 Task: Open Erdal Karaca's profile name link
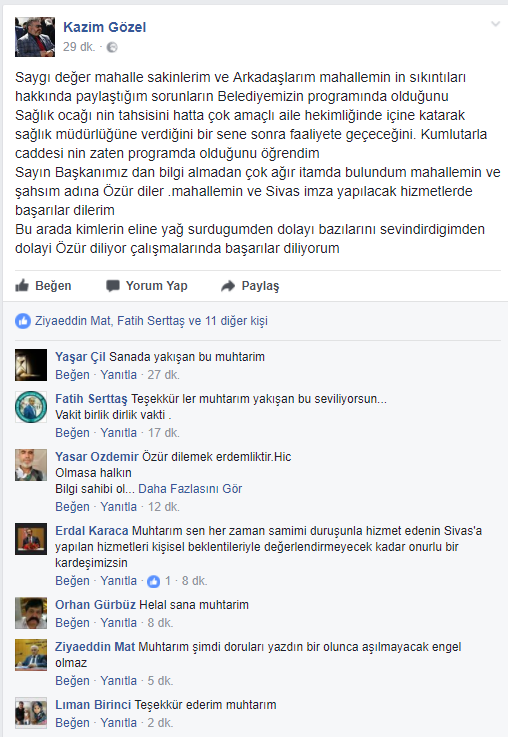tap(92, 531)
